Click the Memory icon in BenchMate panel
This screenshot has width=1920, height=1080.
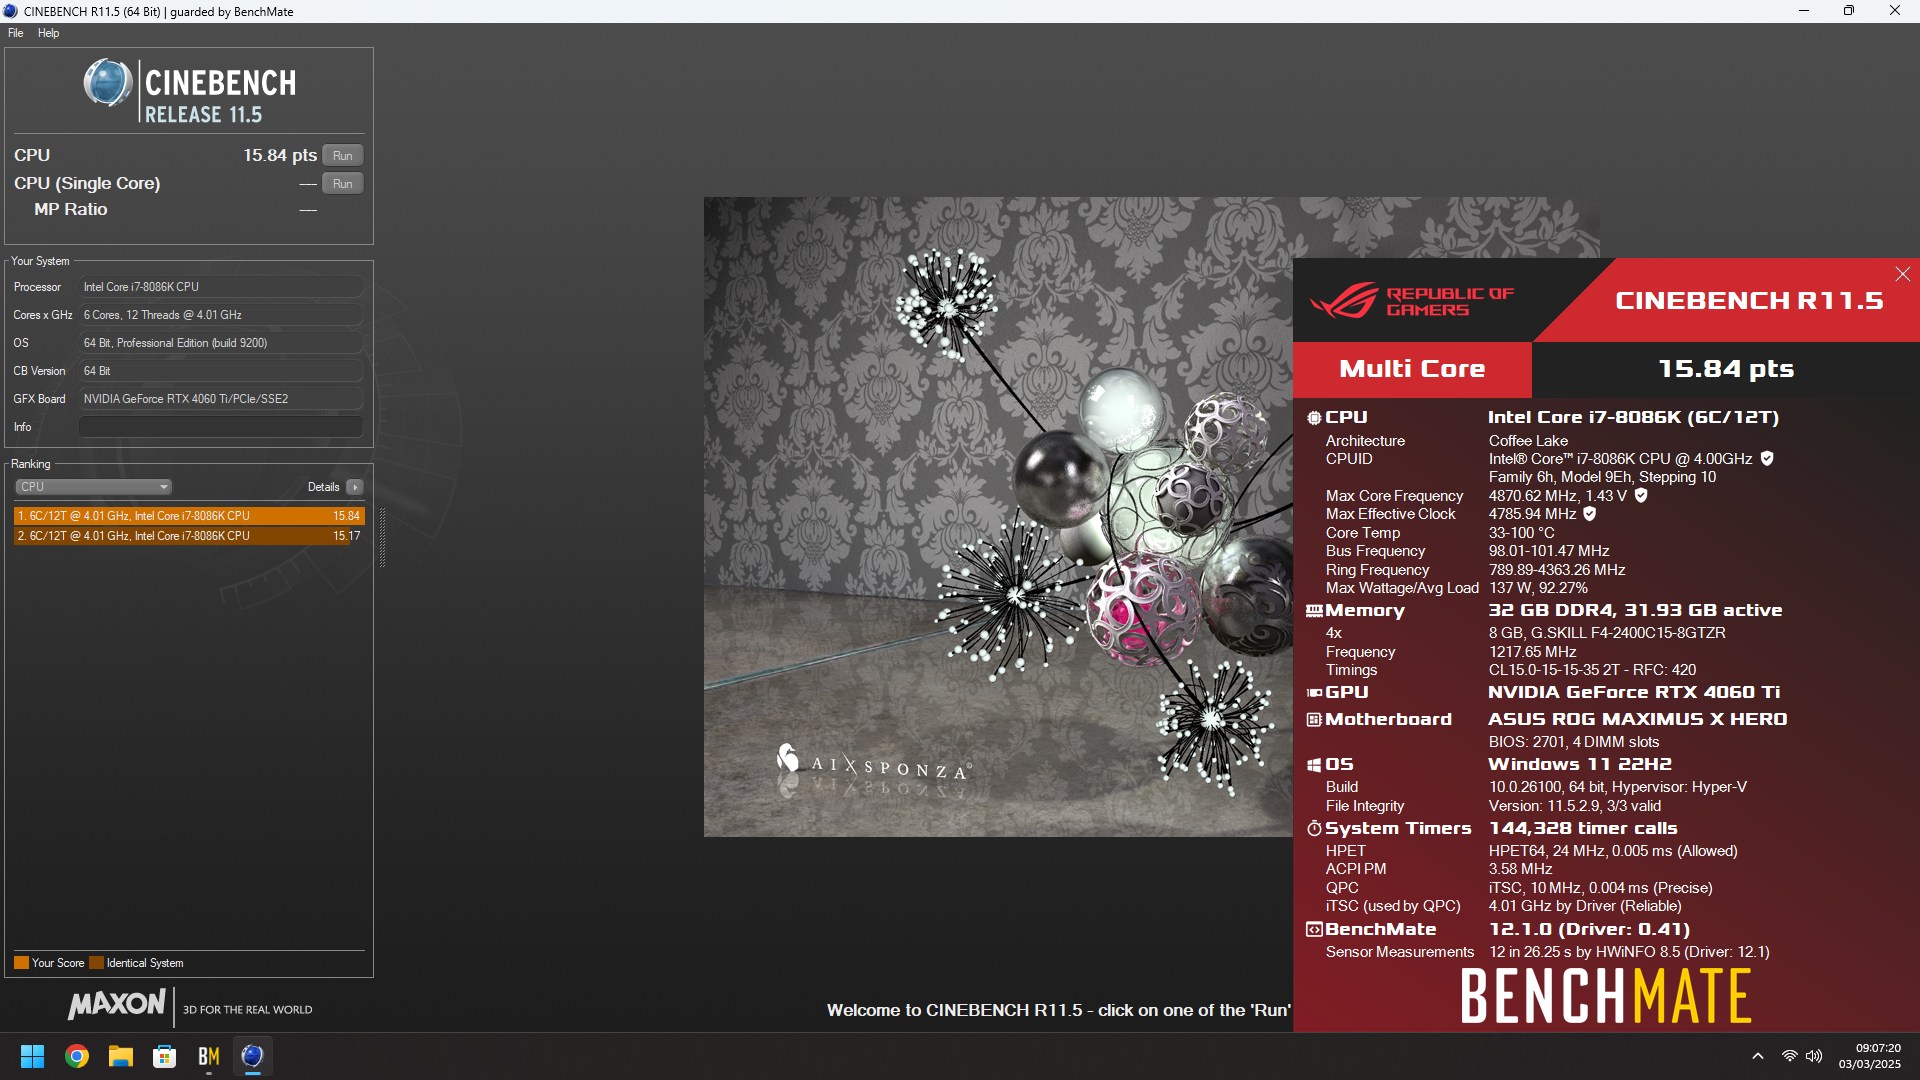coord(1314,611)
